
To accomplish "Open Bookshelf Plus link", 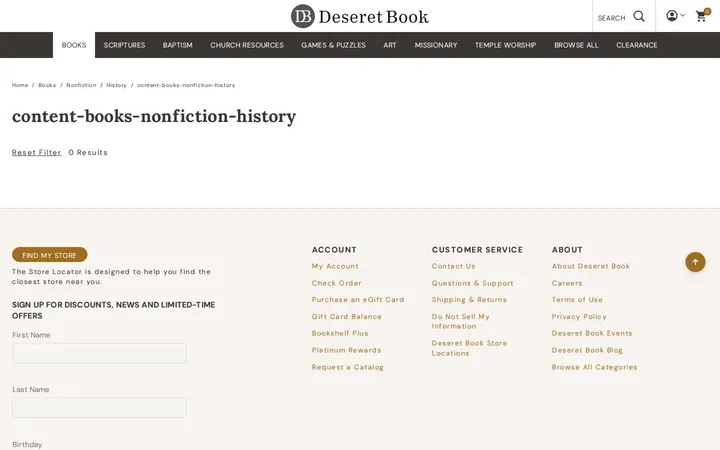I will (340, 333).
